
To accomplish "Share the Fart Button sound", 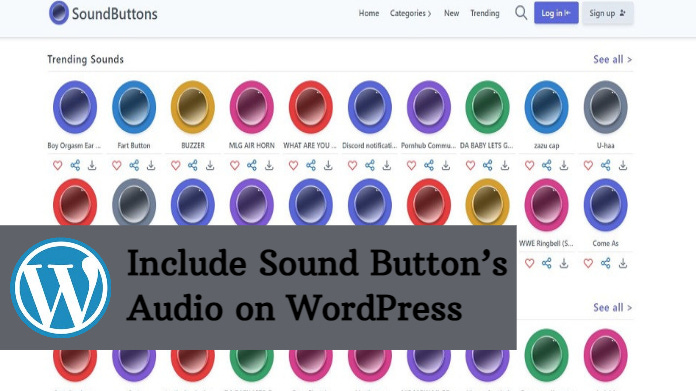I will pos(134,166).
